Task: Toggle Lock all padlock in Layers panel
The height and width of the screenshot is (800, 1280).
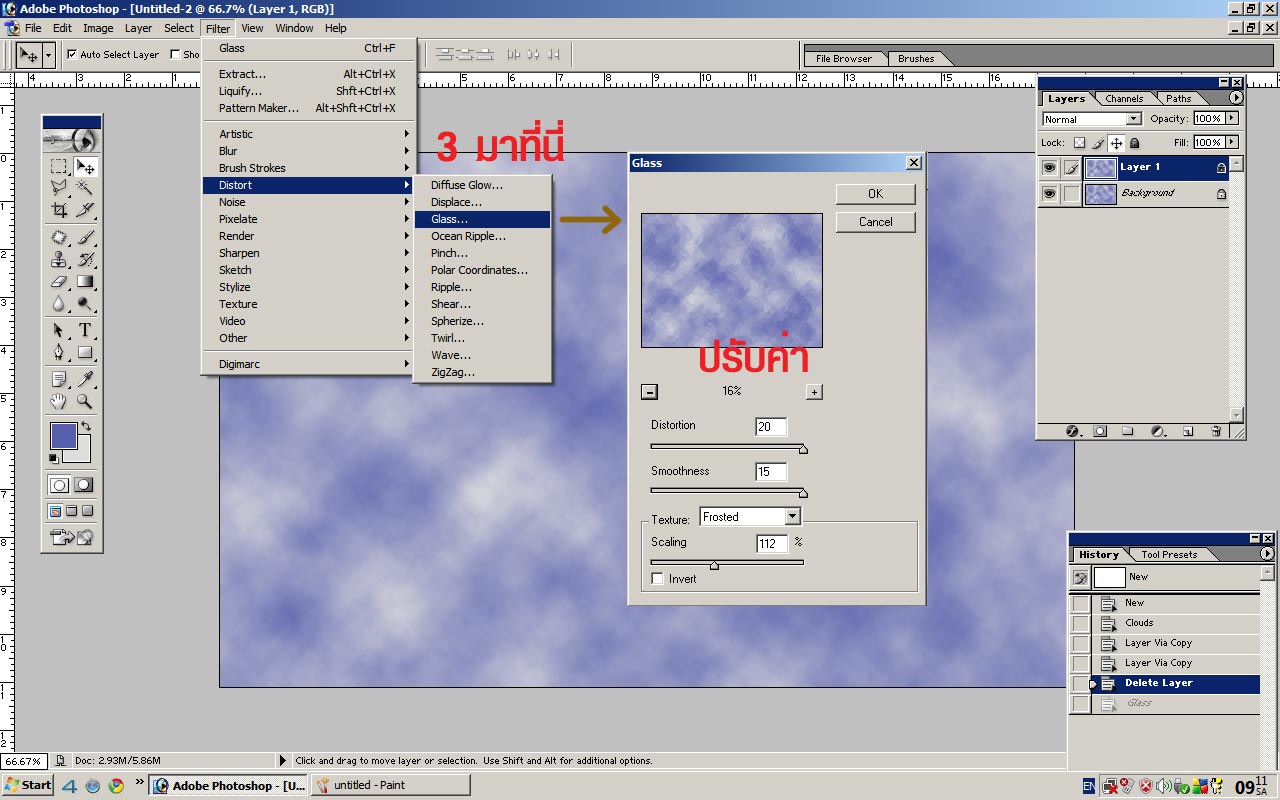Action: 1134,143
